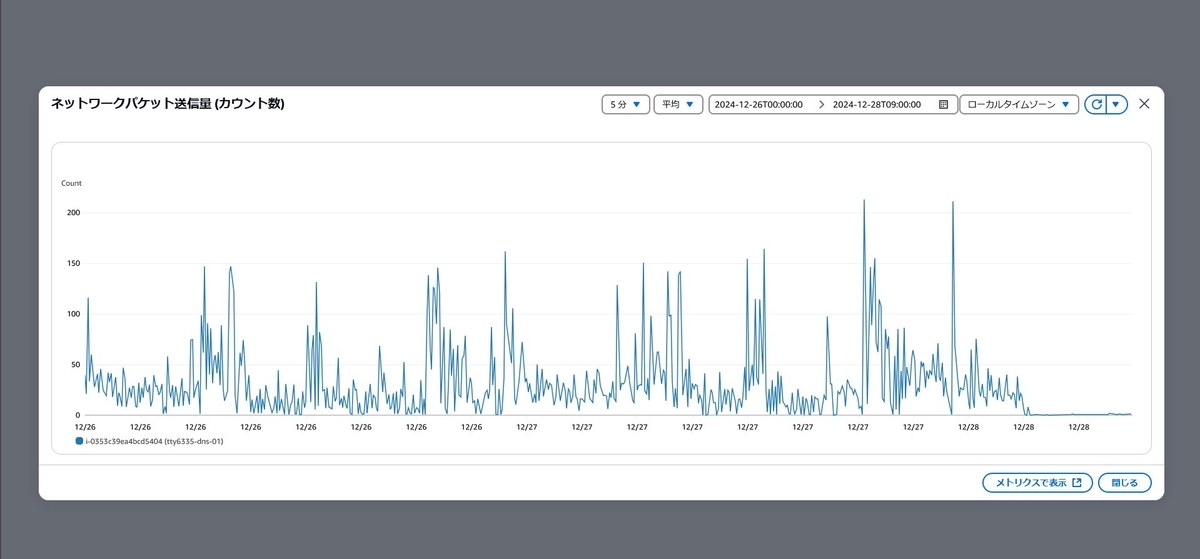
Task: Click the メトリクスで表示 button
Action: point(1037,483)
